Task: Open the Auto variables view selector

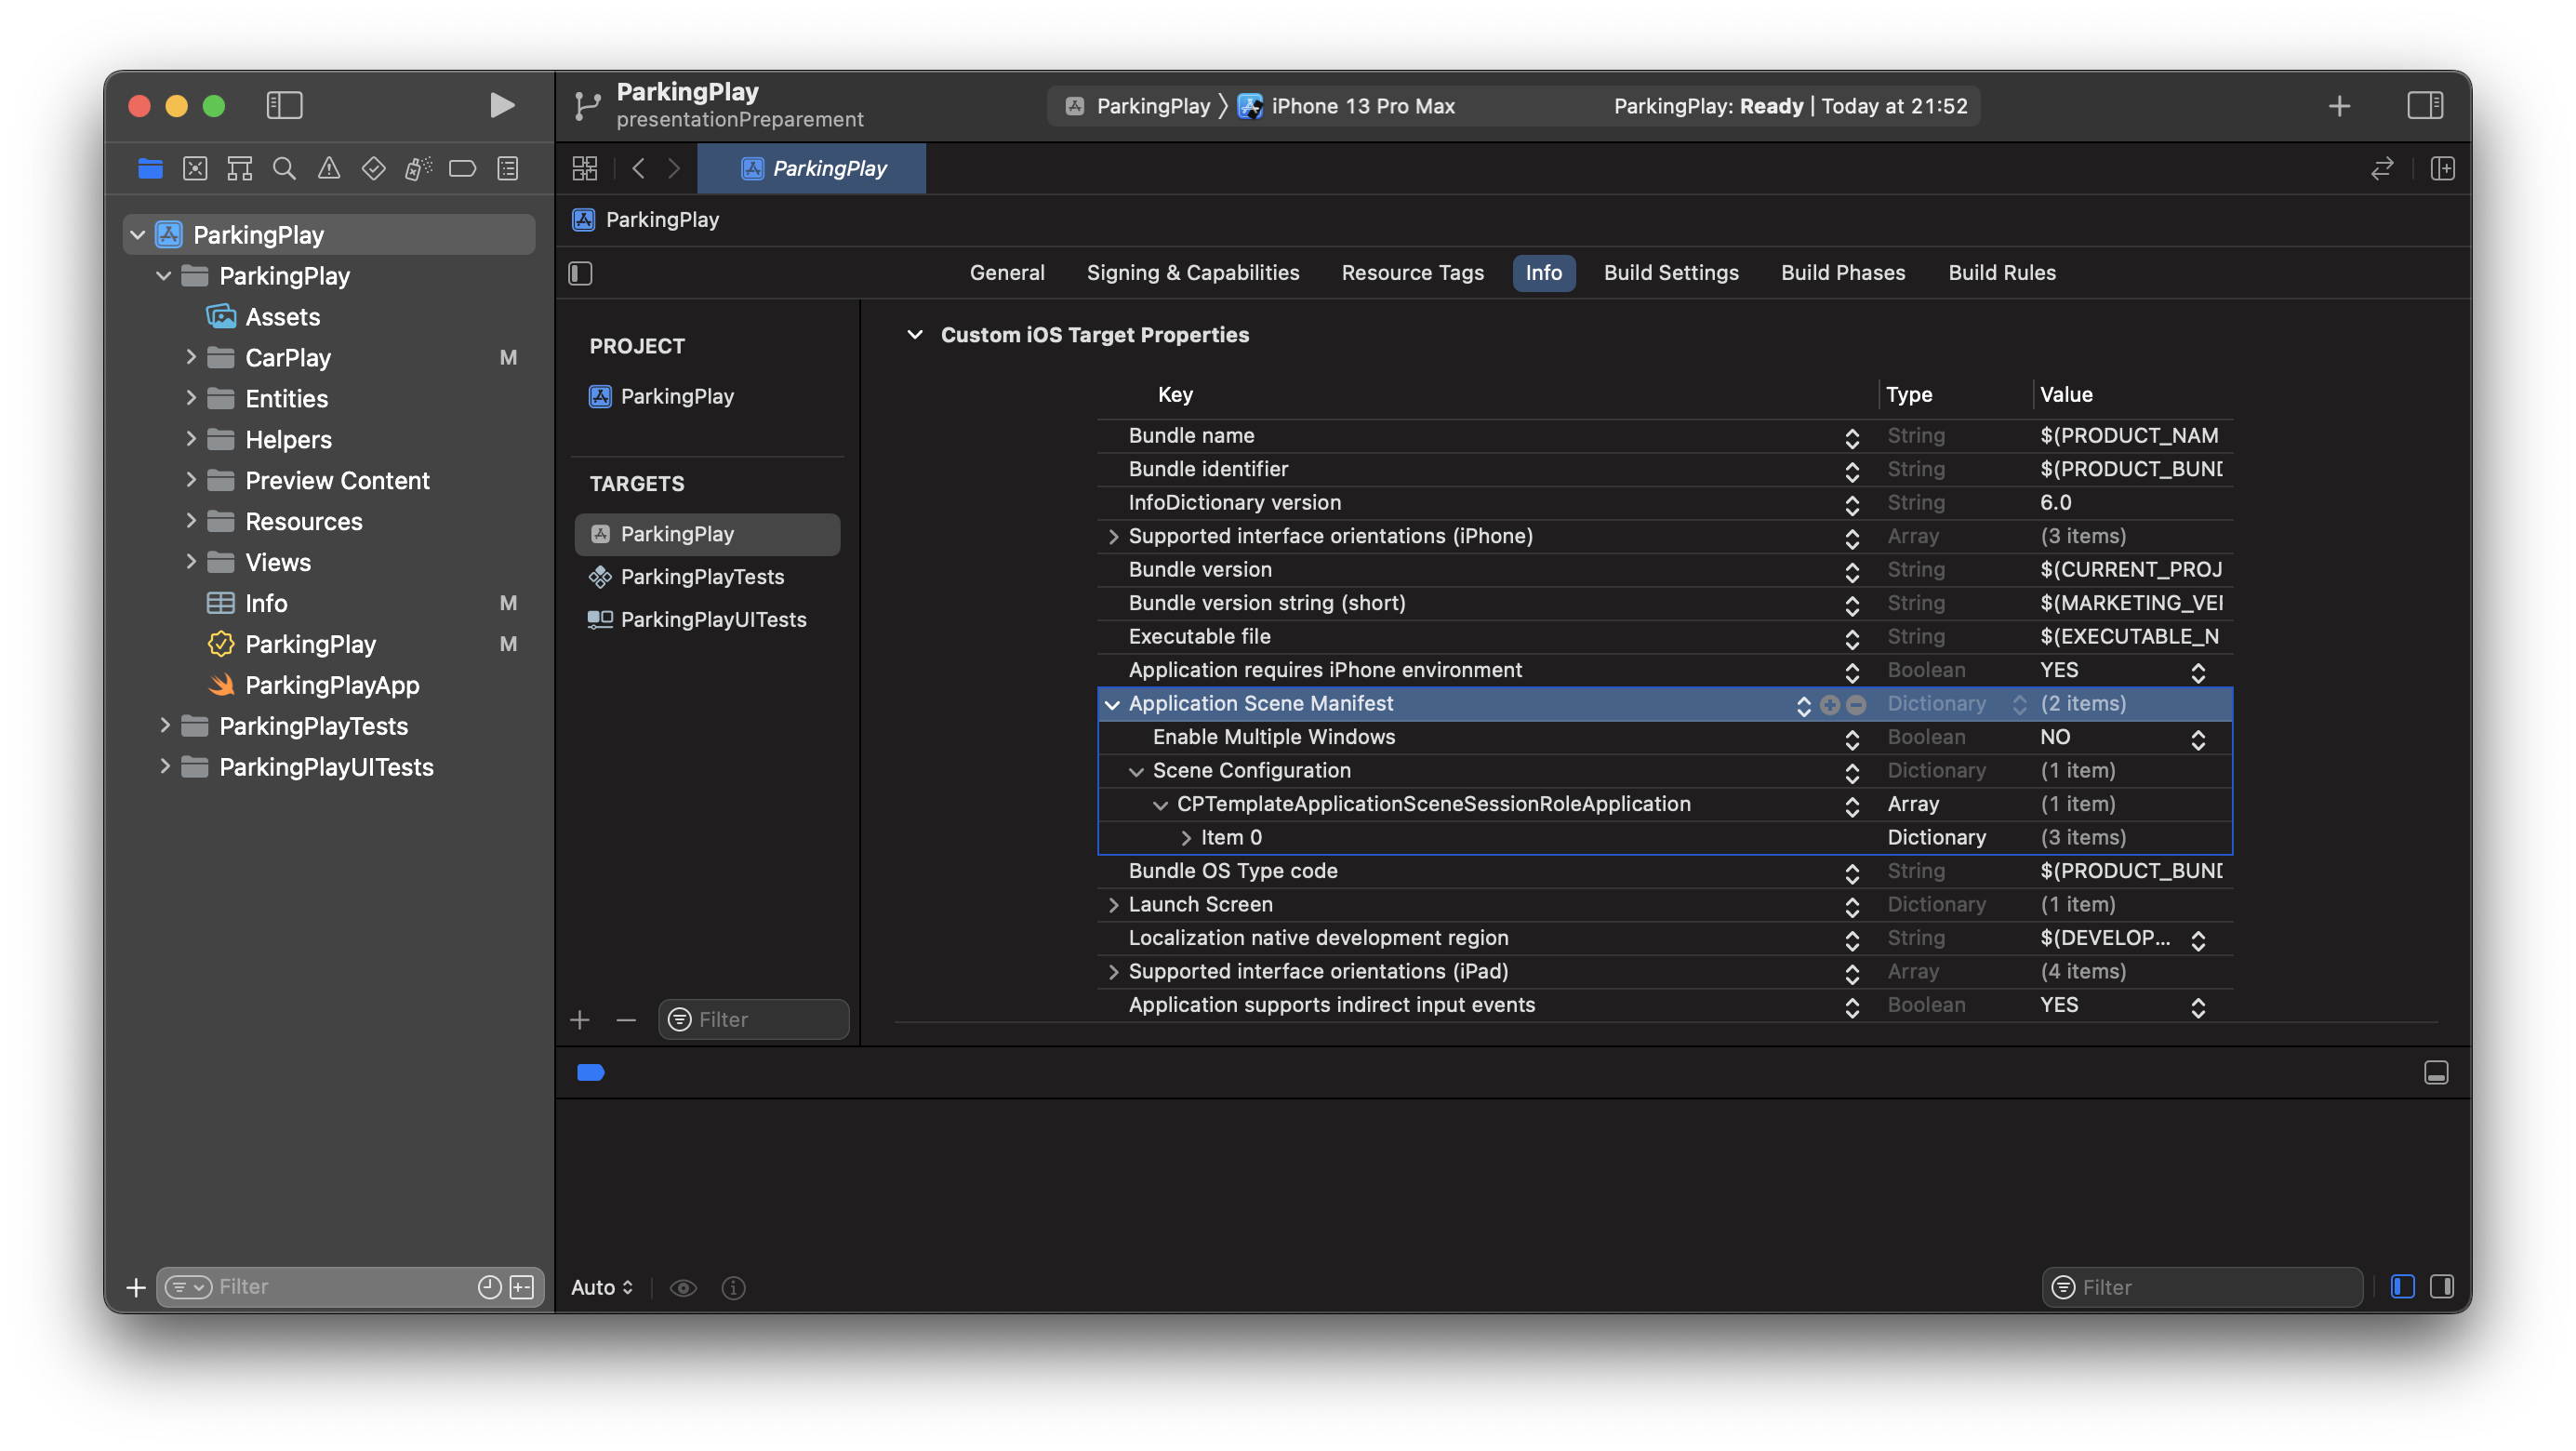Action: 602,1287
